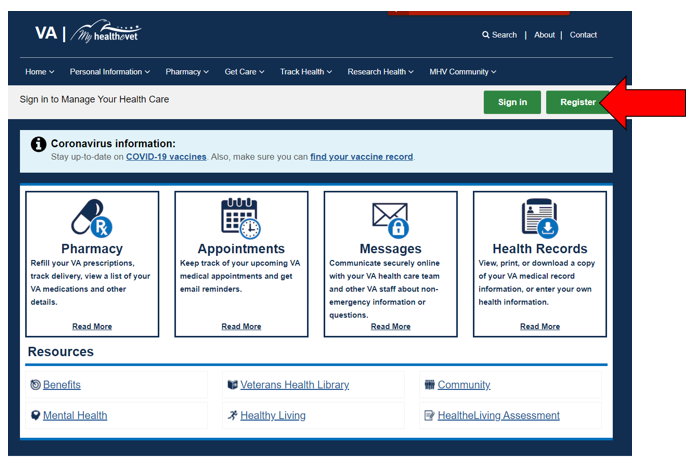
Task: Open the Mental Health resource link
Action: click(75, 415)
